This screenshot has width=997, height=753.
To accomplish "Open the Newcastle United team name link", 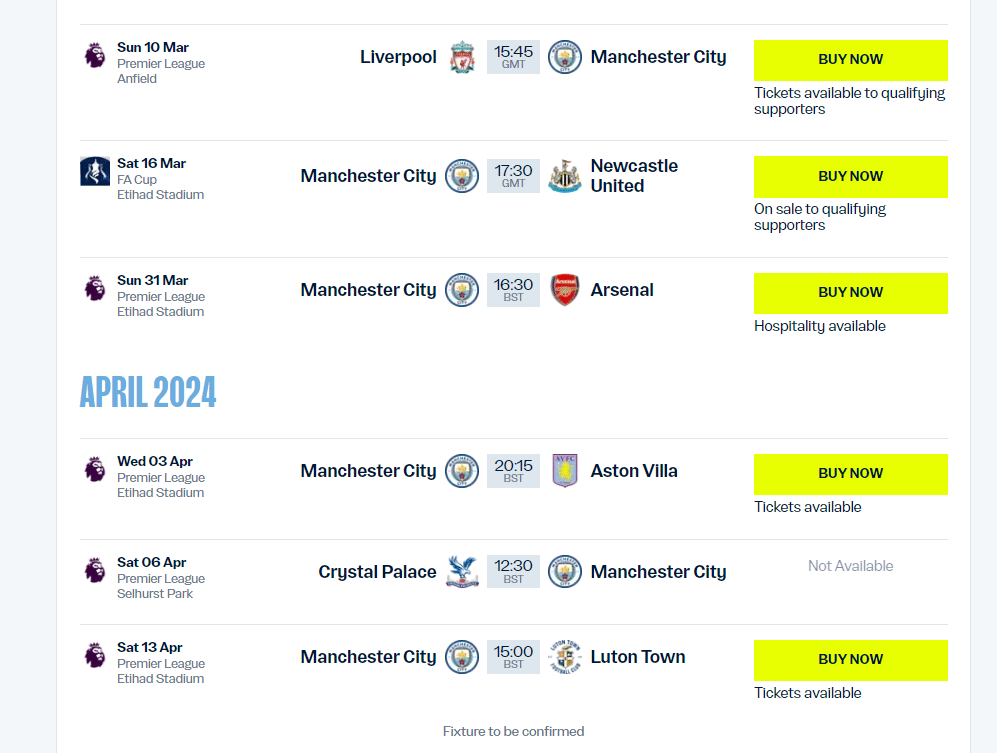I will point(634,176).
